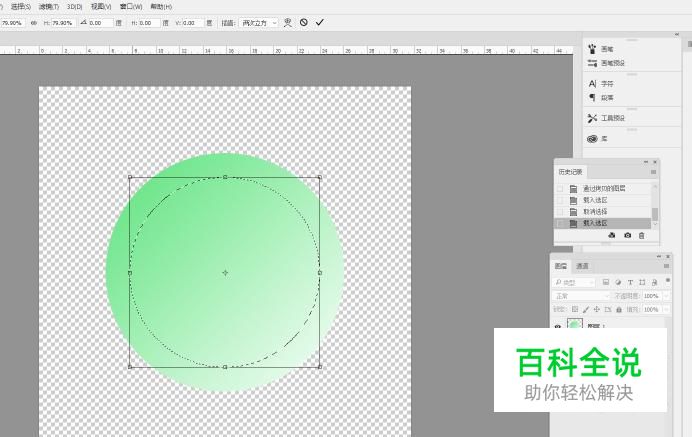Set history brush source for 取消选择 state

[560, 212]
